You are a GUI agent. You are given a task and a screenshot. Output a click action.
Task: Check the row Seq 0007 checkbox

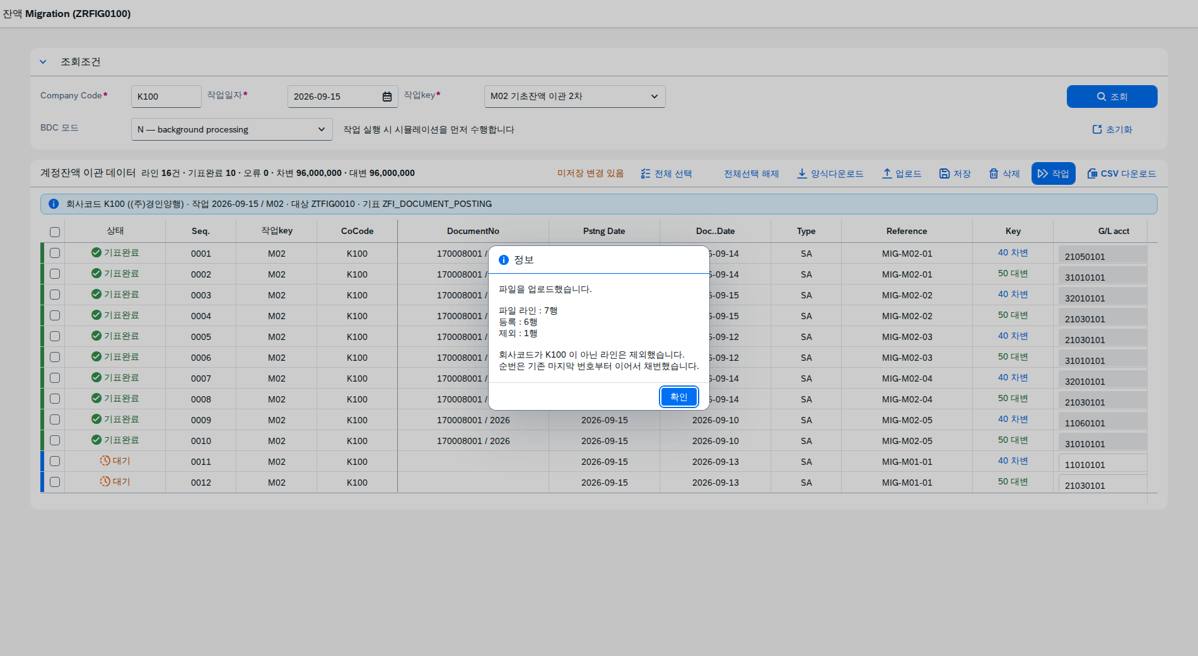(55, 377)
